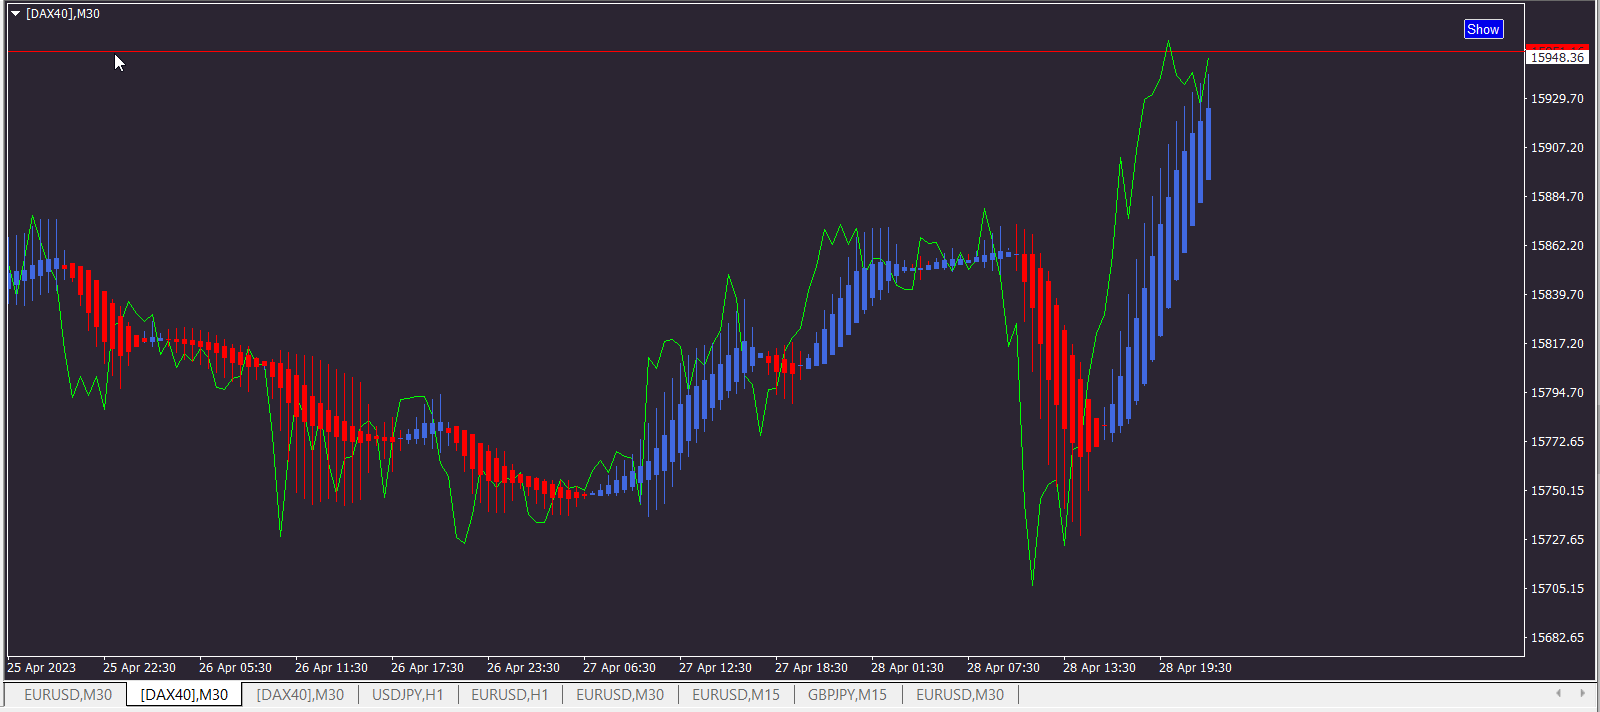Open the EURUSD,M30 tab after EURUSD,H1
The height and width of the screenshot is (712, 1600).
point(620,694)
